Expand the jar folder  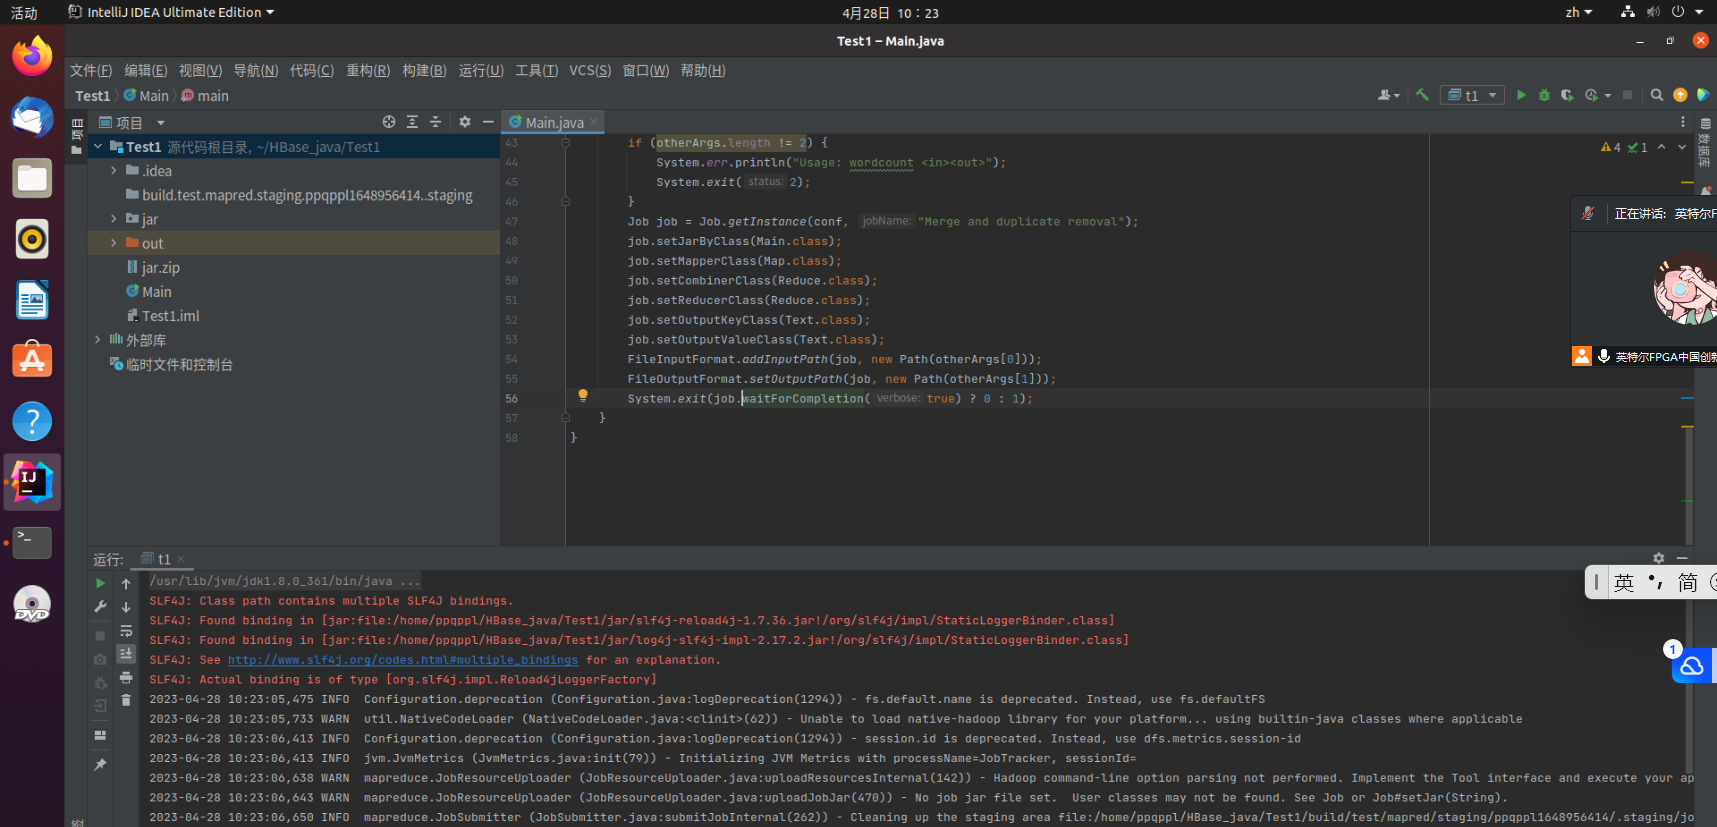114,219
